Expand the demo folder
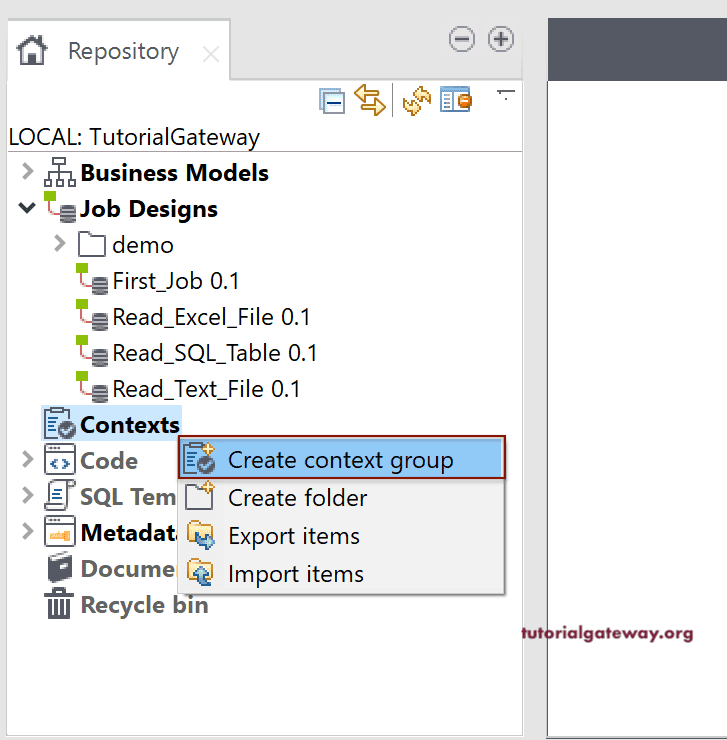The image size is (727, 740). 59,244
